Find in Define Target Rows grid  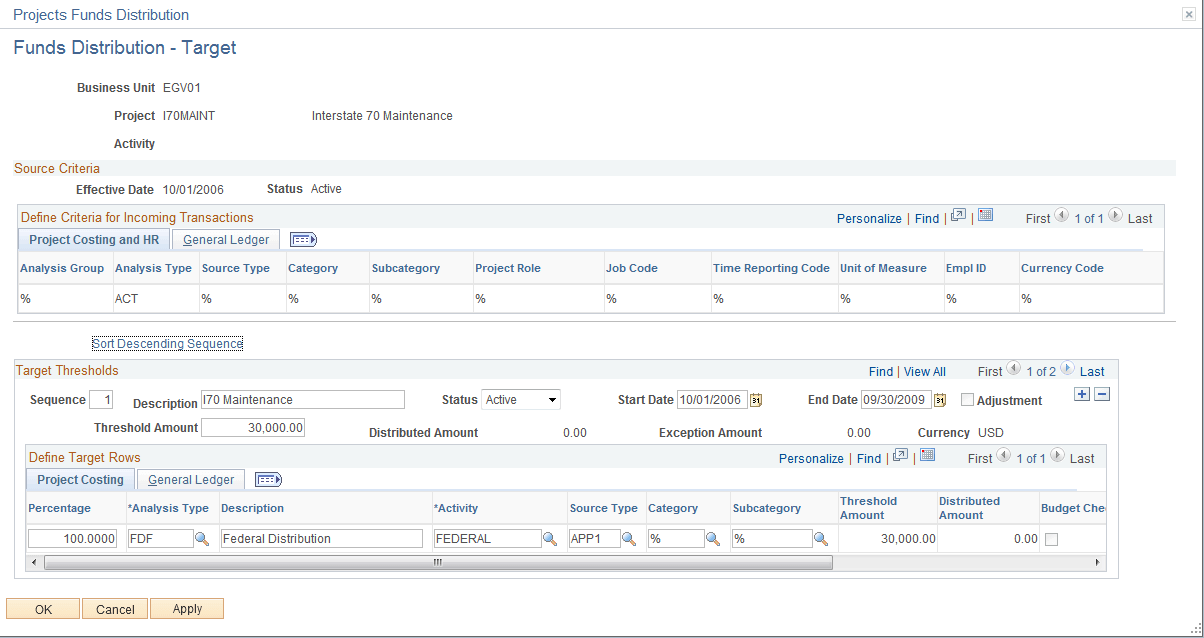click(869, 458)
